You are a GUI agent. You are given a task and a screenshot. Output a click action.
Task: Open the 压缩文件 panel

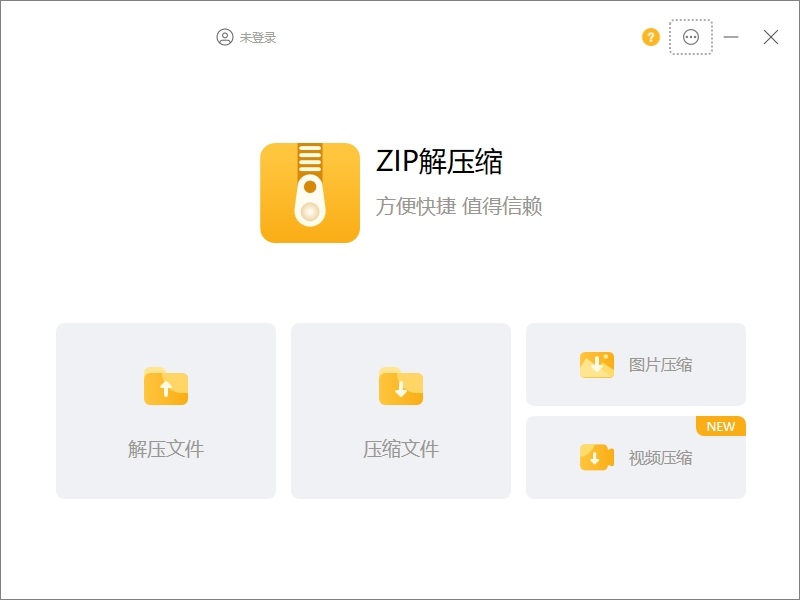point(399,410)
